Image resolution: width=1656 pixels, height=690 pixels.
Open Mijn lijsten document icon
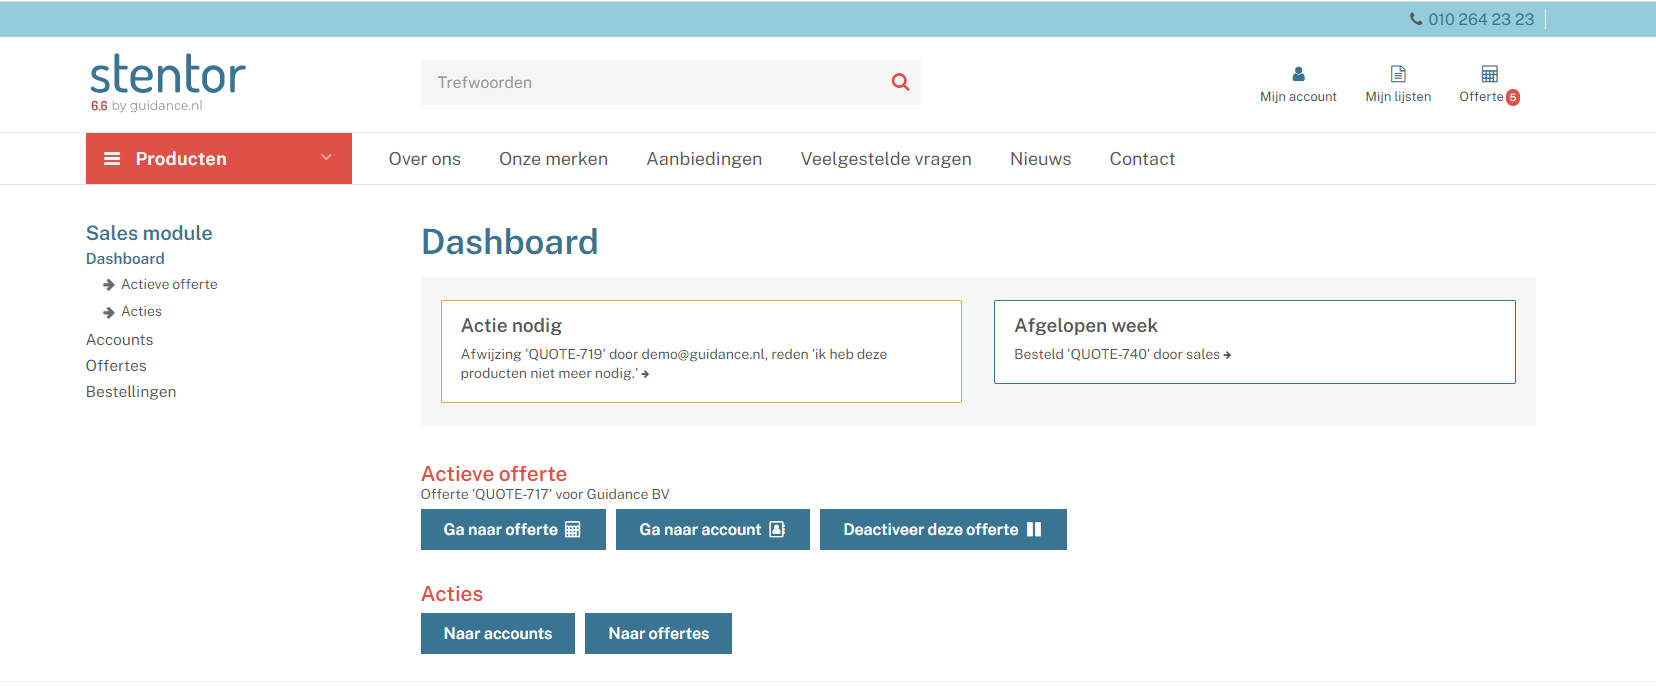point(1398,74)
